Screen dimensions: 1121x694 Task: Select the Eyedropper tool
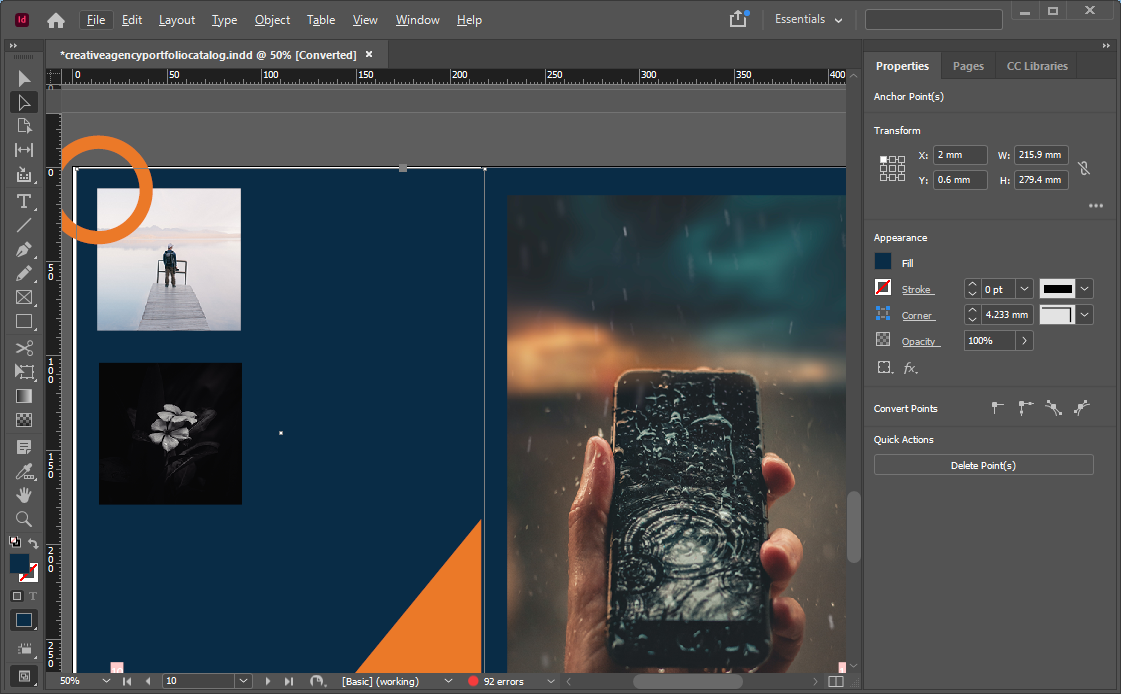click(24, 470)
